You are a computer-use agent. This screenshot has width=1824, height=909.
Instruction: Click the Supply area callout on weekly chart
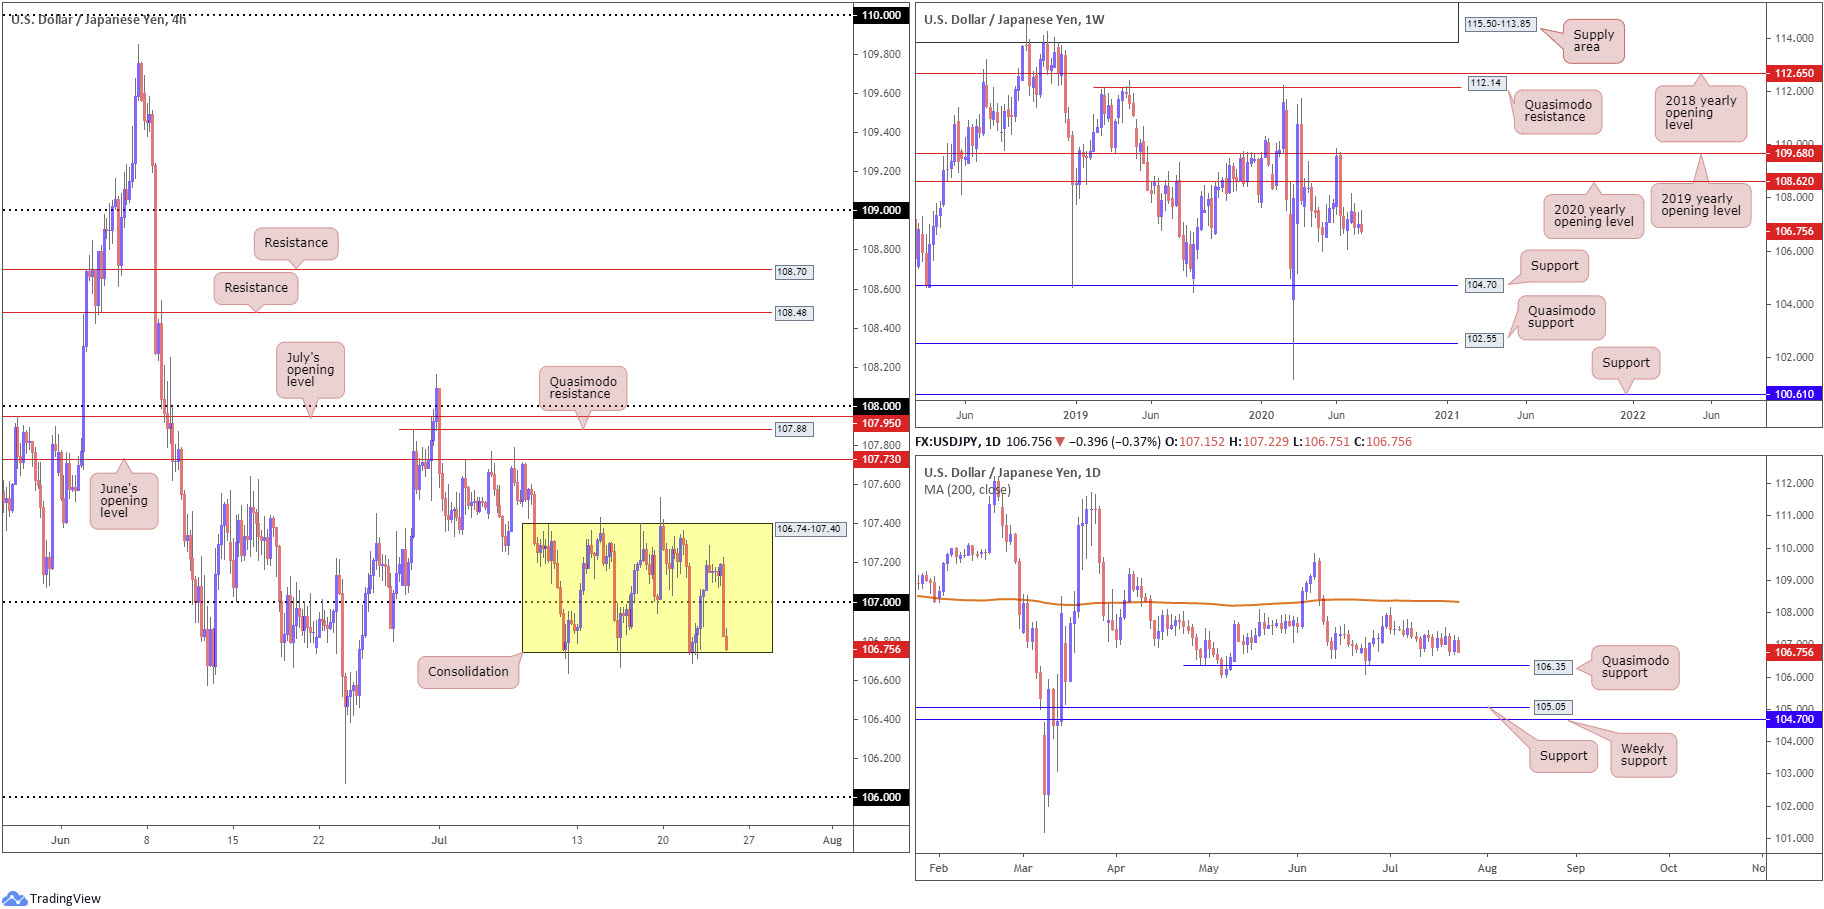[x=1593, y=41]
